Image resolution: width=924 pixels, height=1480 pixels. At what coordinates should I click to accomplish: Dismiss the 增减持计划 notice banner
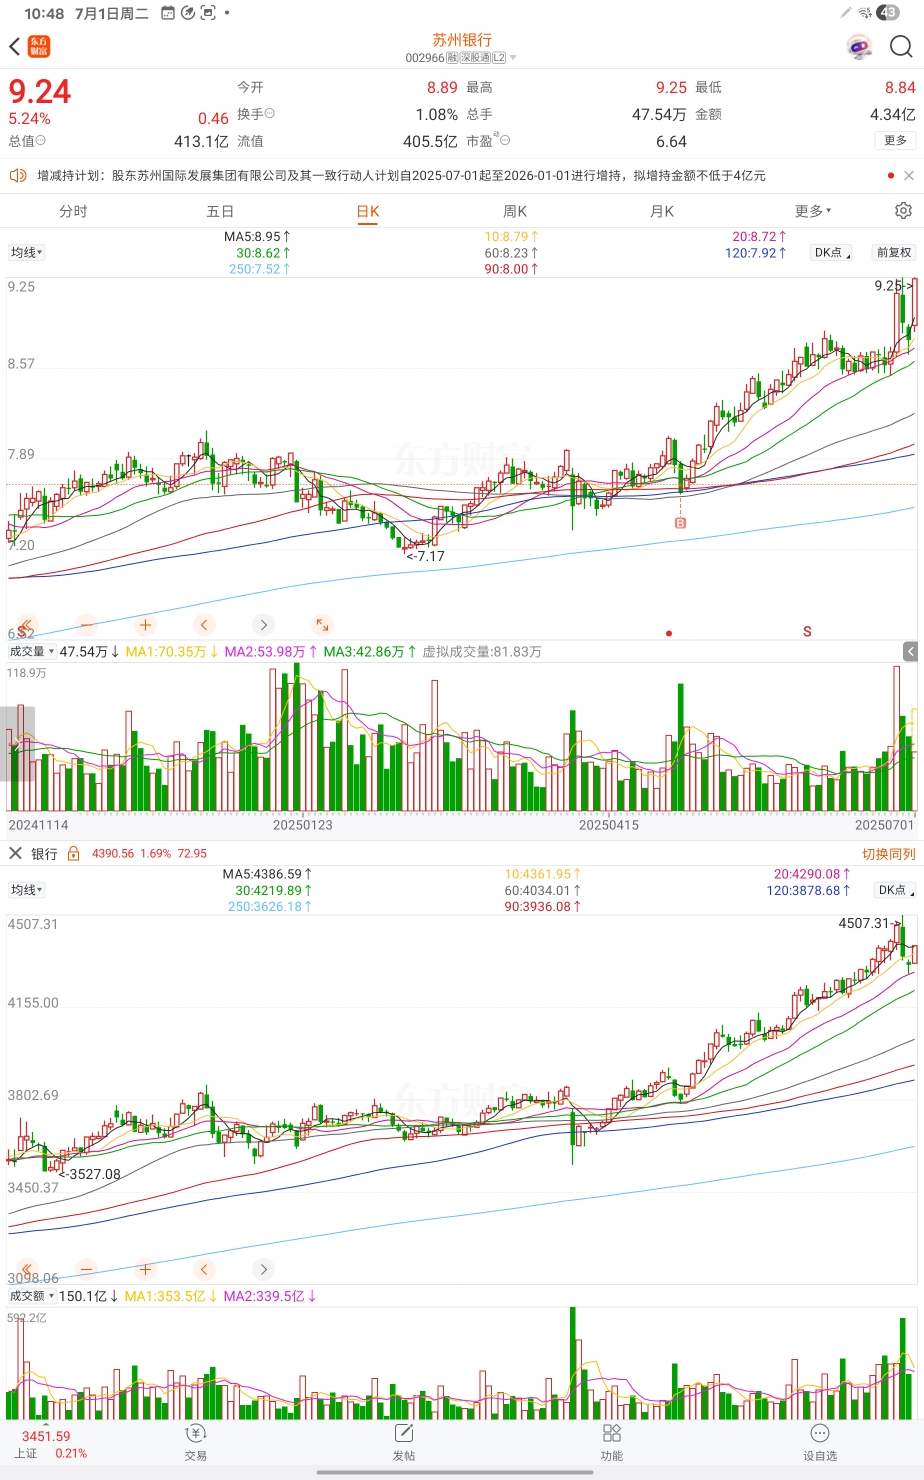[908, 176]
